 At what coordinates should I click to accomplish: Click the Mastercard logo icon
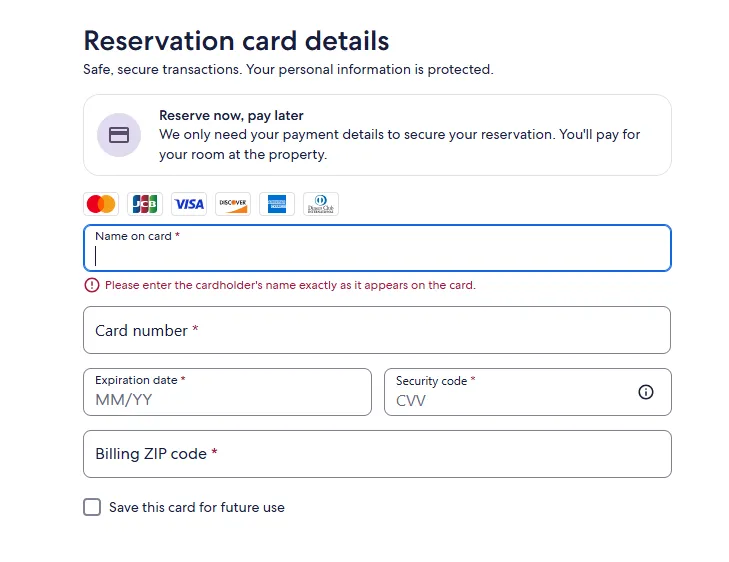pos(101,204)
